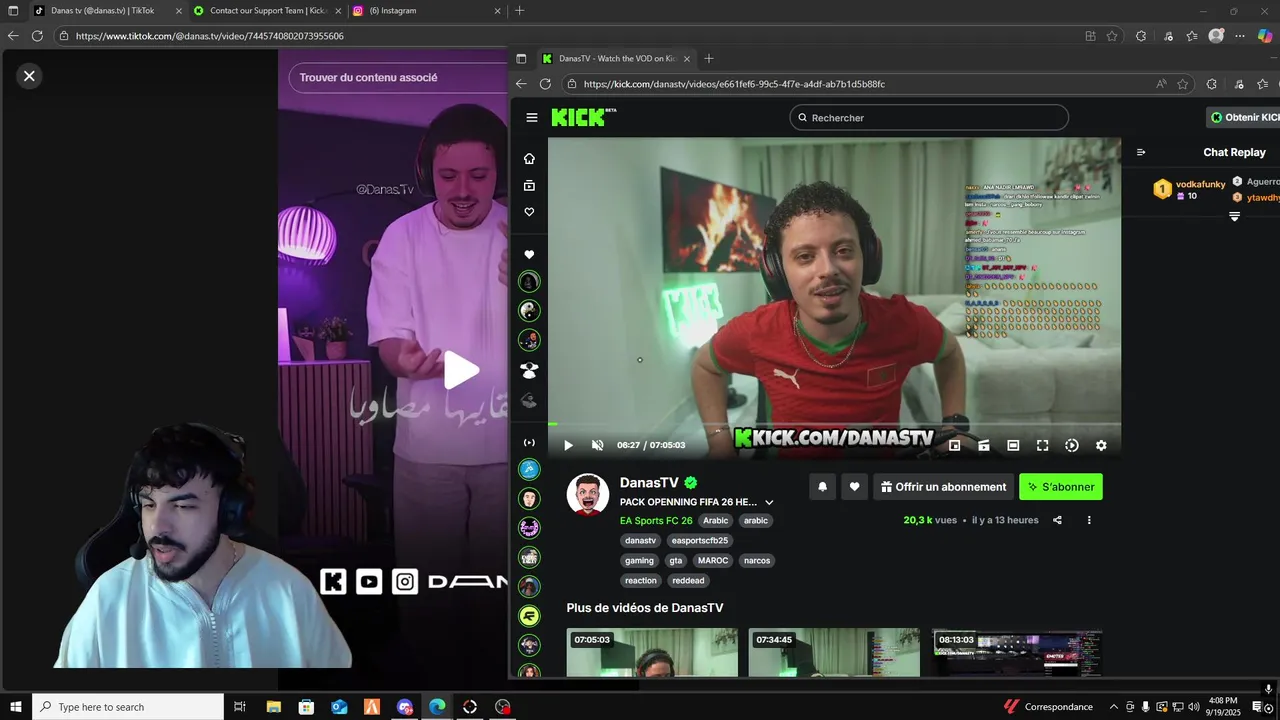The image size is (1280, 720).
Task: Select the gta tag
Action: pos(676,561)
